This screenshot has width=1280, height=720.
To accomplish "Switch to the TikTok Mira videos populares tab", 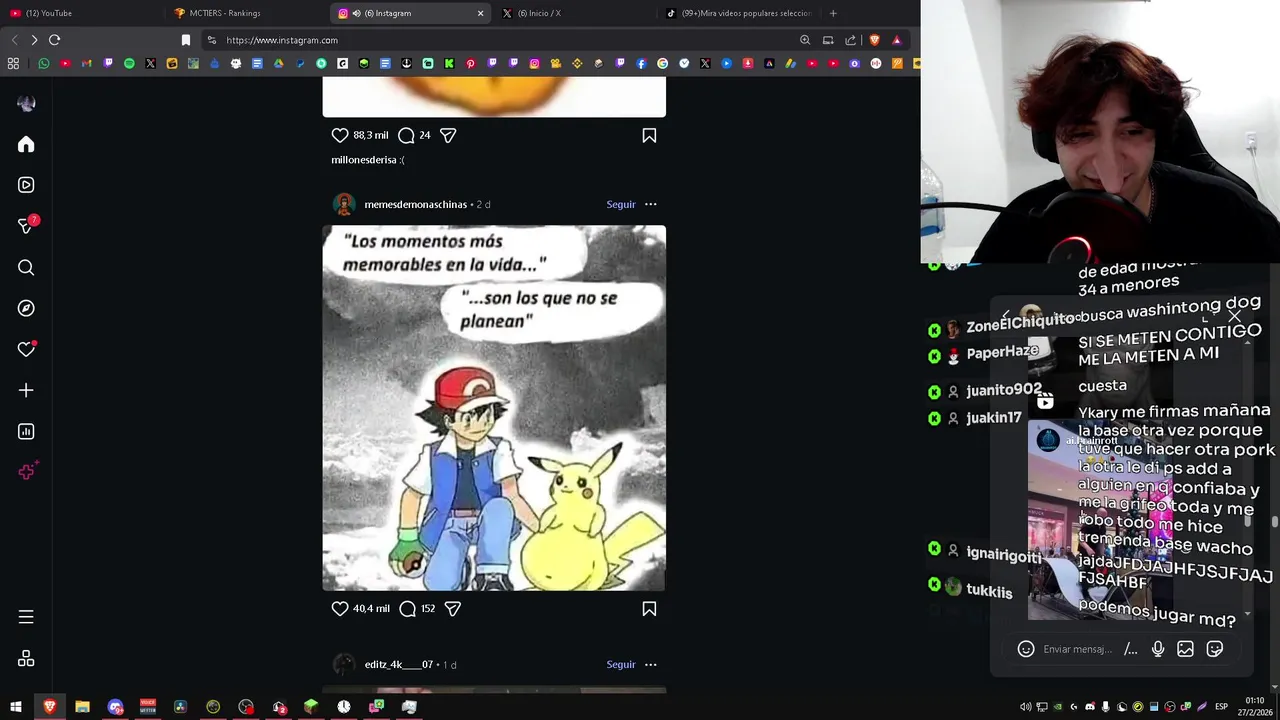I will pyautogui.click(x=738, y=13).
